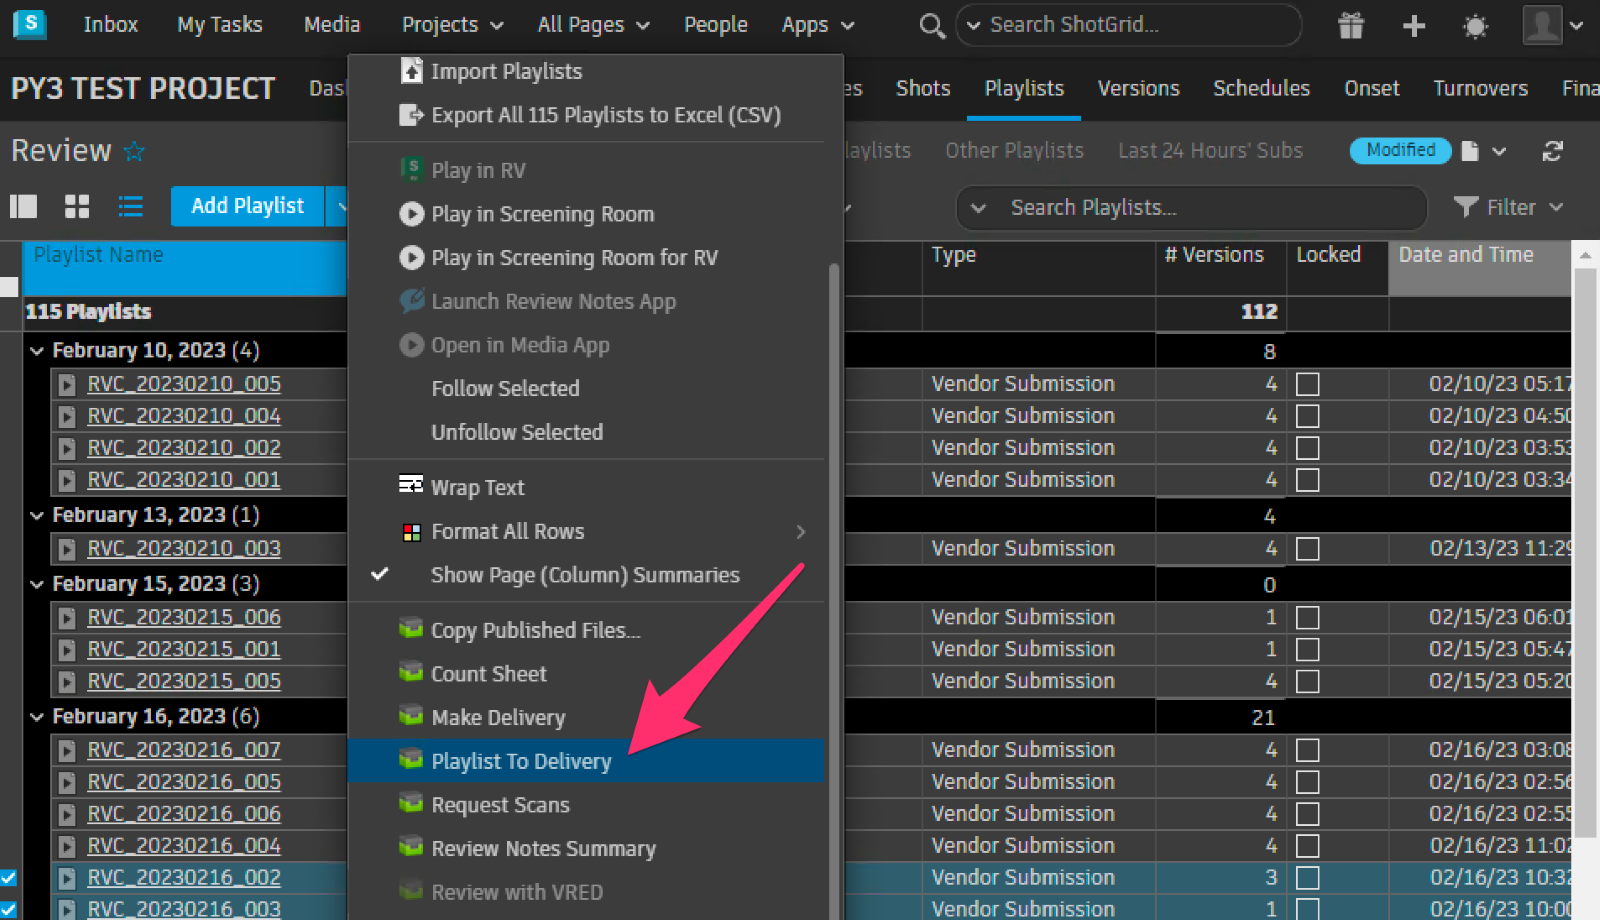Click the Wrap Text icon

pyautogui.click(x=411, y=485)
